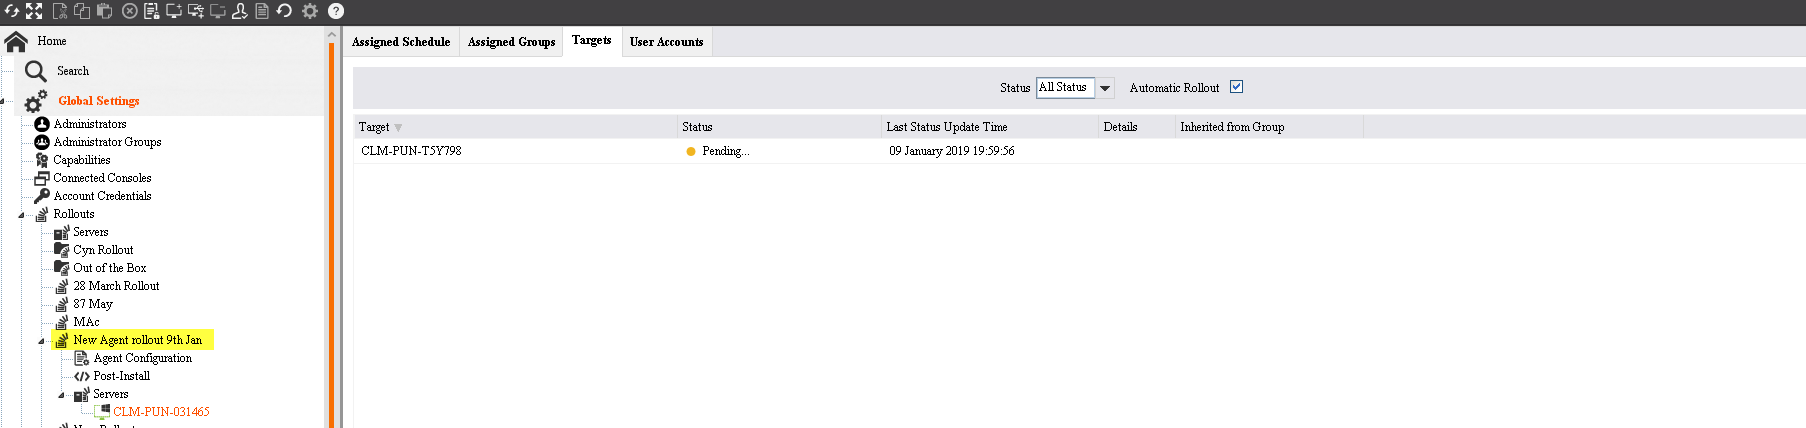Switch to the User Accounts tab
Viewport: 1806px width, 428px height.
click(666, 42)
